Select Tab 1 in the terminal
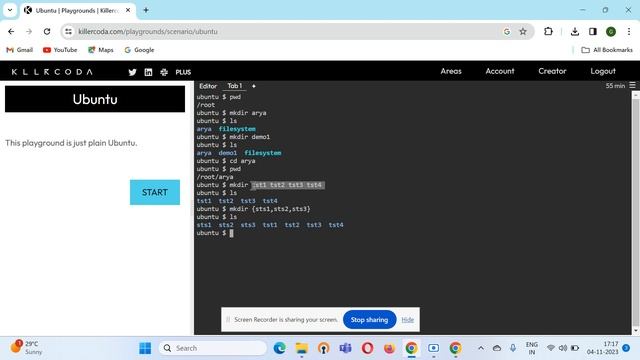This screenshot has height=360, width=640. [235, 86]
